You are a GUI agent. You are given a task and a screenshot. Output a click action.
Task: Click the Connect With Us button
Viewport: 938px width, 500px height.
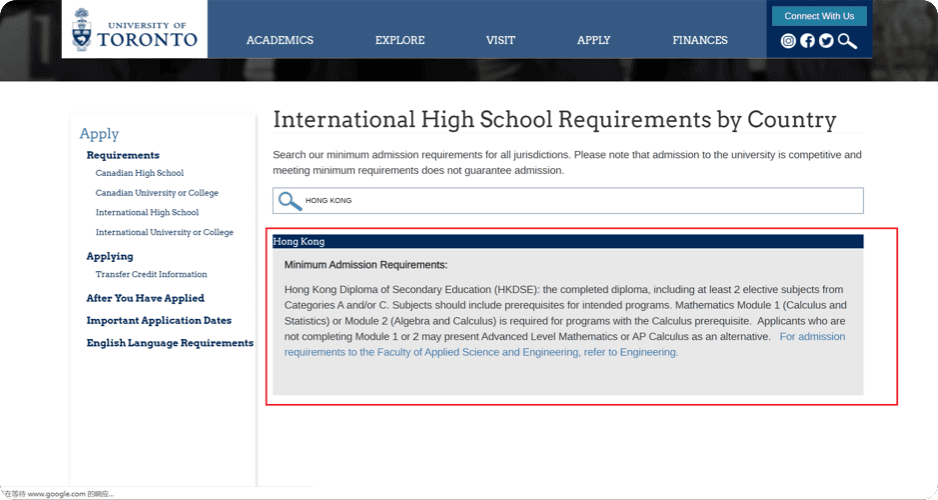click(819, 16)
